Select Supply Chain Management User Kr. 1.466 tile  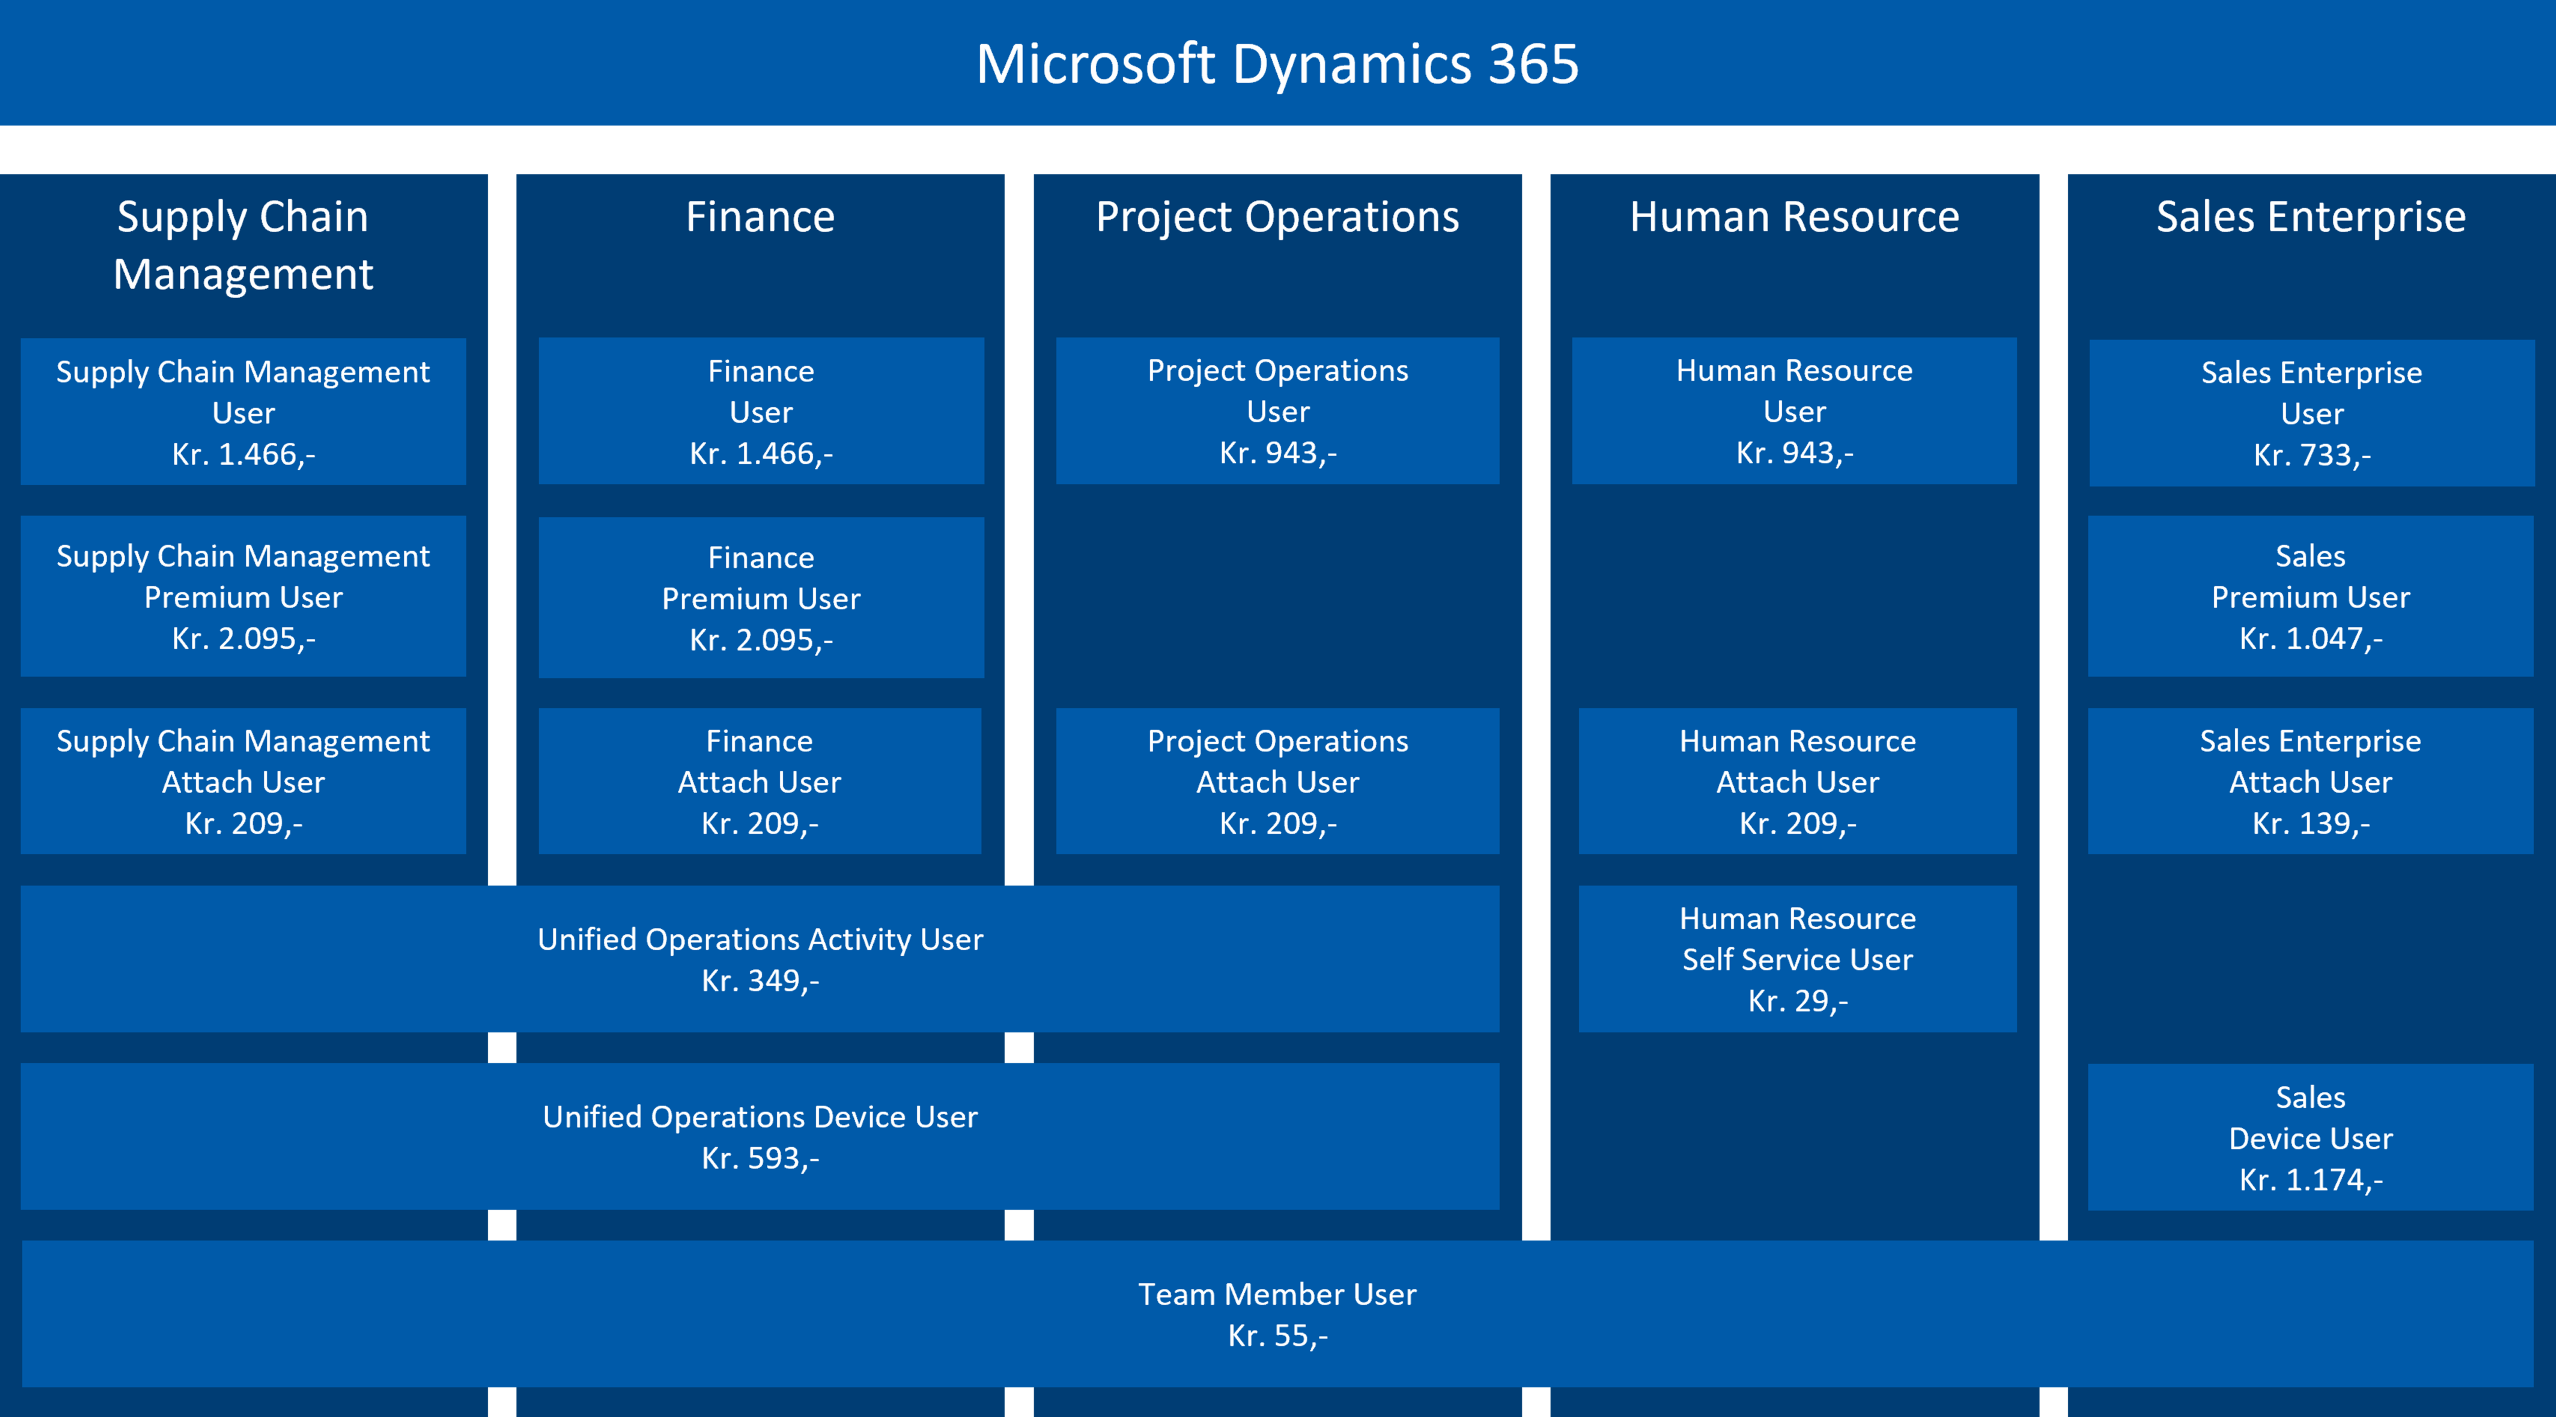[243, 412]
